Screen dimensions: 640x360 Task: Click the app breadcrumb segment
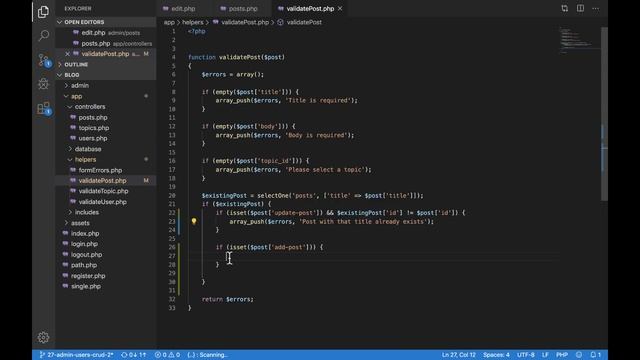[169, 22]
